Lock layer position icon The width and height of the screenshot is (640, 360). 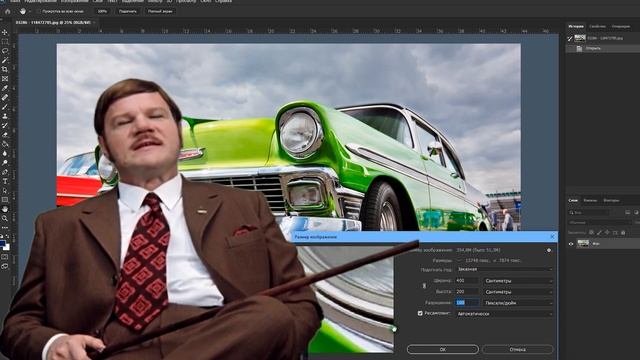point(607,233)
